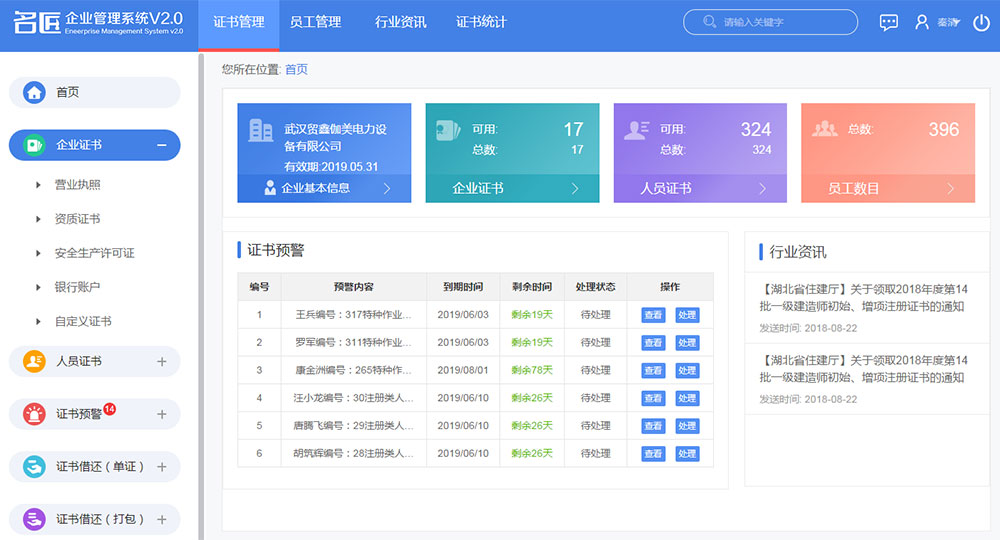The image size is (1000, 540).
Task: Click the home icon in sidebar
Action: pyautogui.click(x=35, y=92)
